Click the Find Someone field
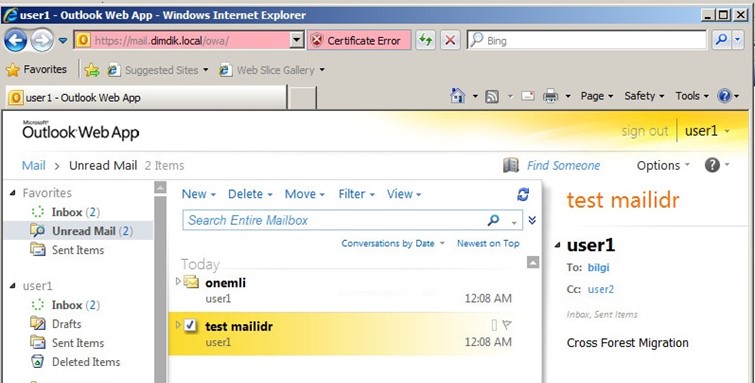The image size is (755, 383). click(563, 166)
